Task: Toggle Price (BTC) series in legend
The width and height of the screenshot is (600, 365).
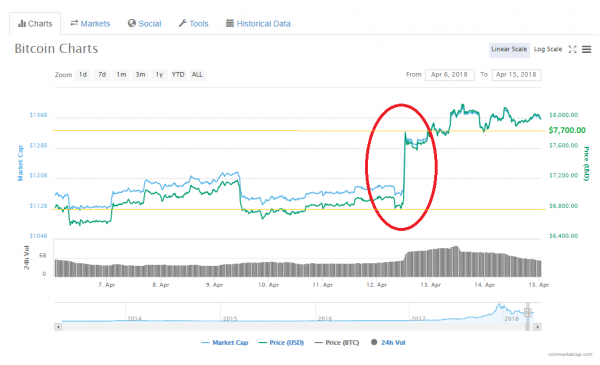Action: (337, 342)
